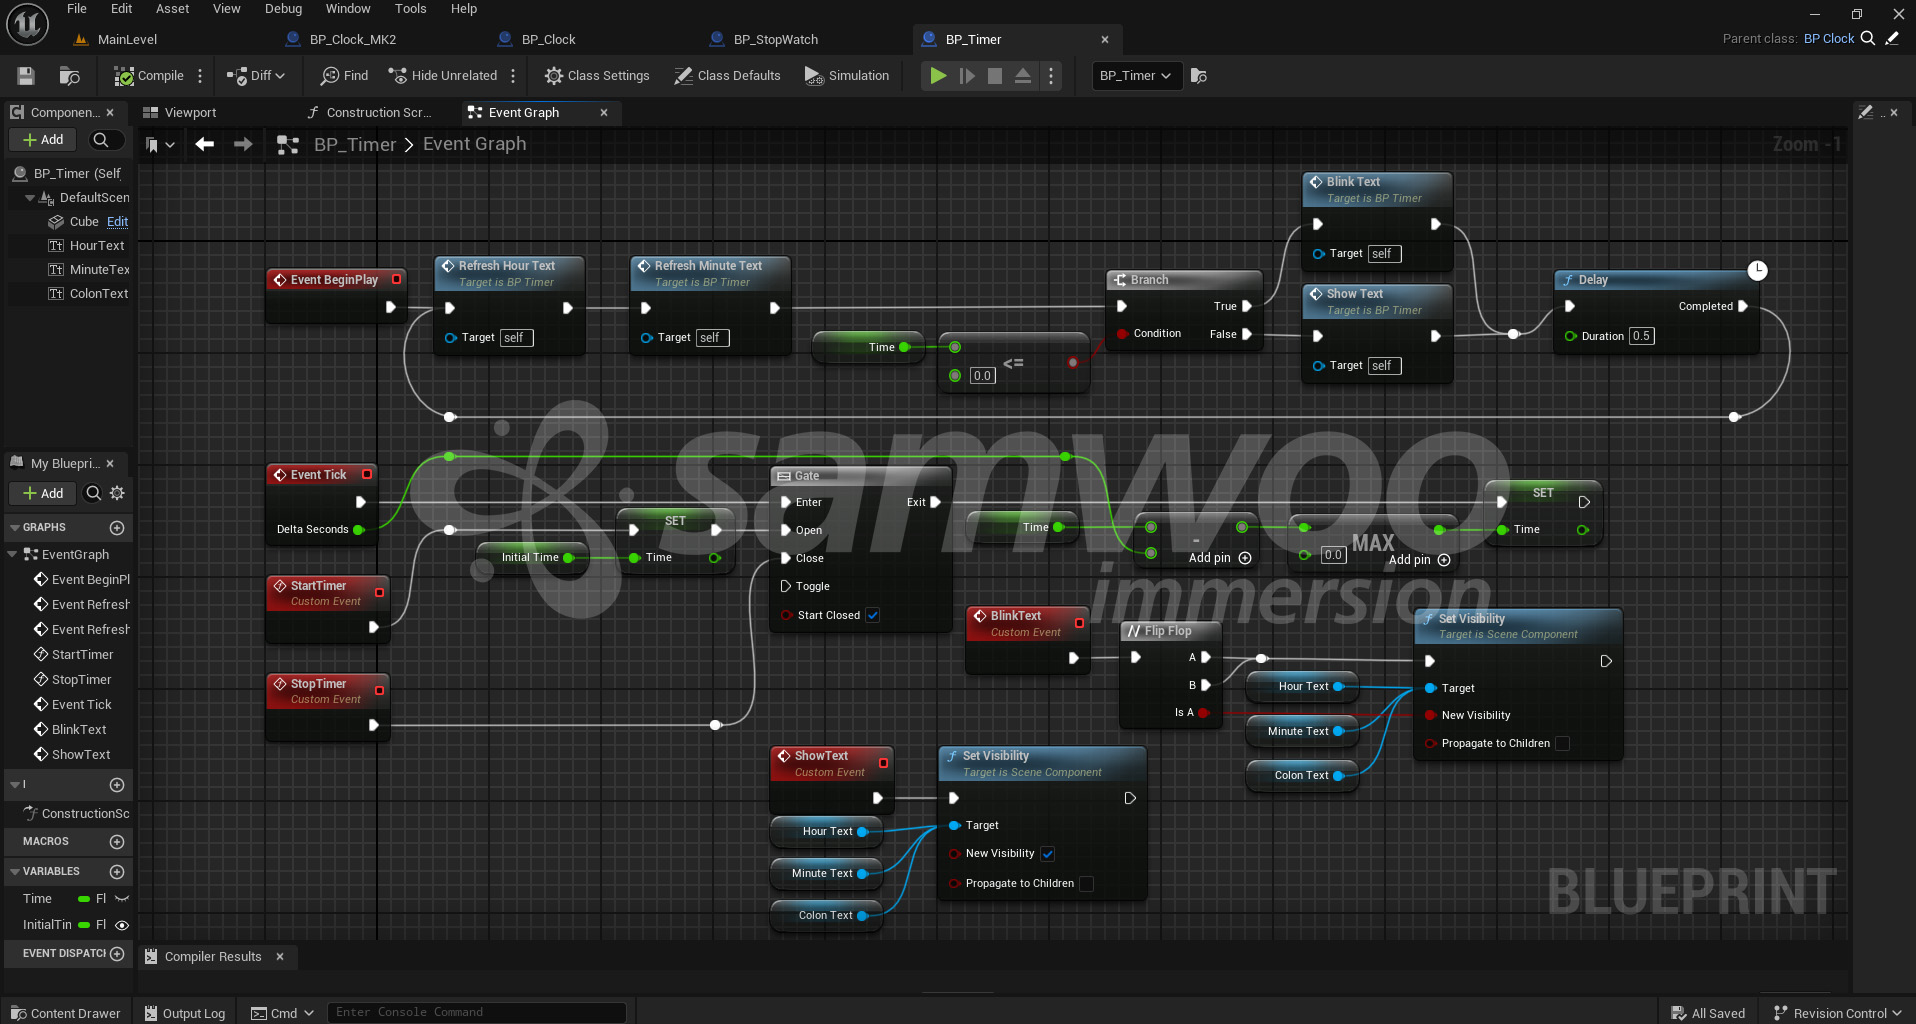Compile the blueprint
The image size is (1916, 1024).
(x=149, y=76)
